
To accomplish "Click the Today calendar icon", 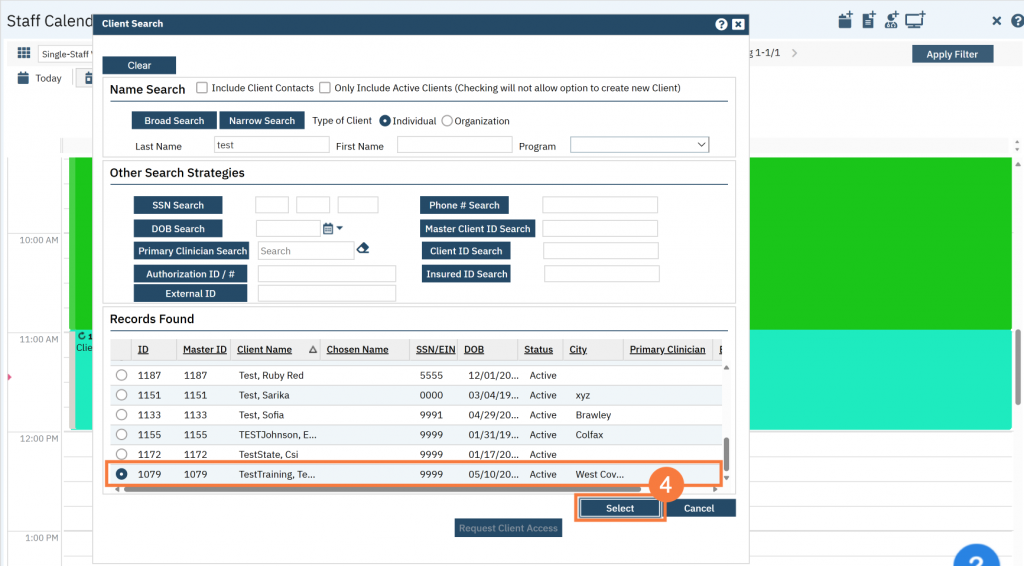I will [x=23, y=78].
